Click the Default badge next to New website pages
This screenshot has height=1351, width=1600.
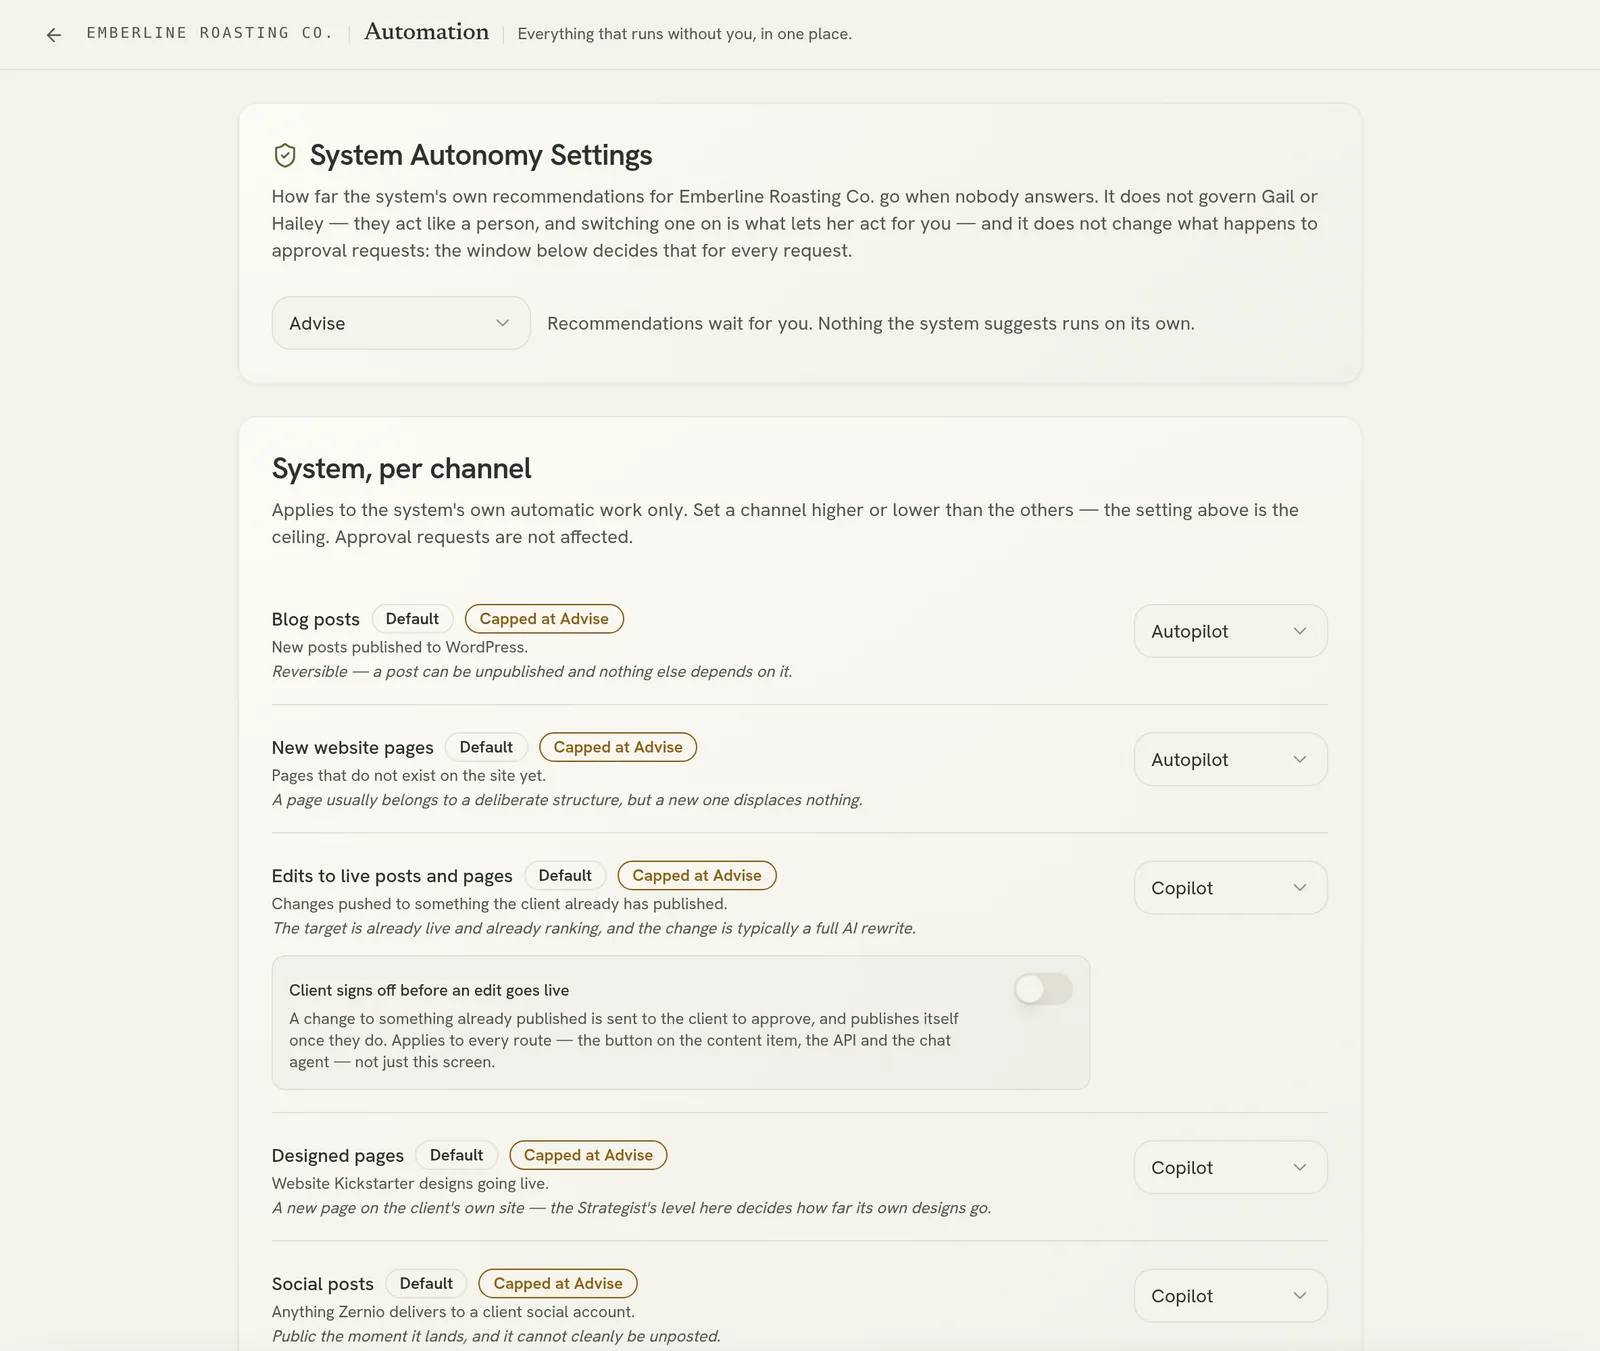tap(486, 747)
